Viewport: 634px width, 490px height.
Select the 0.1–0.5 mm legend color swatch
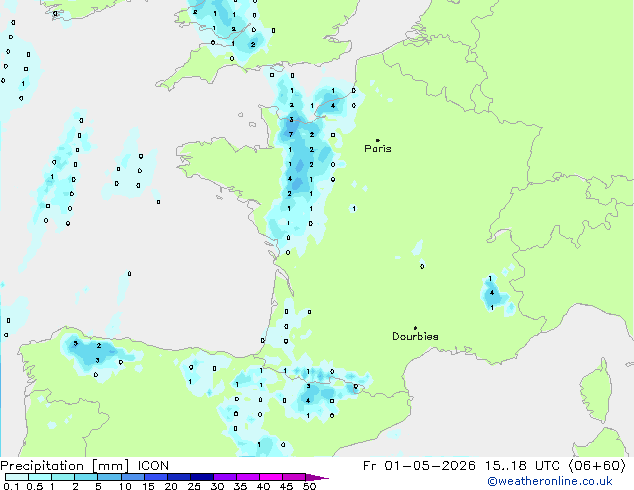tap(17, 477)
